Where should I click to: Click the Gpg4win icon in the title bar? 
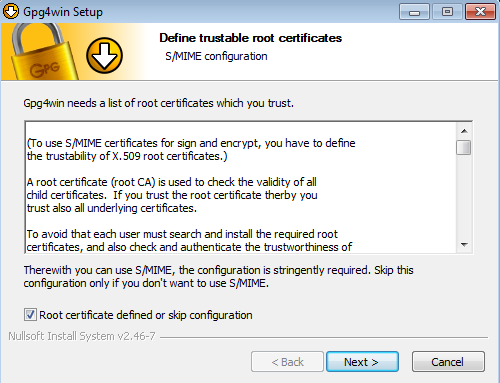click(11, 11)
